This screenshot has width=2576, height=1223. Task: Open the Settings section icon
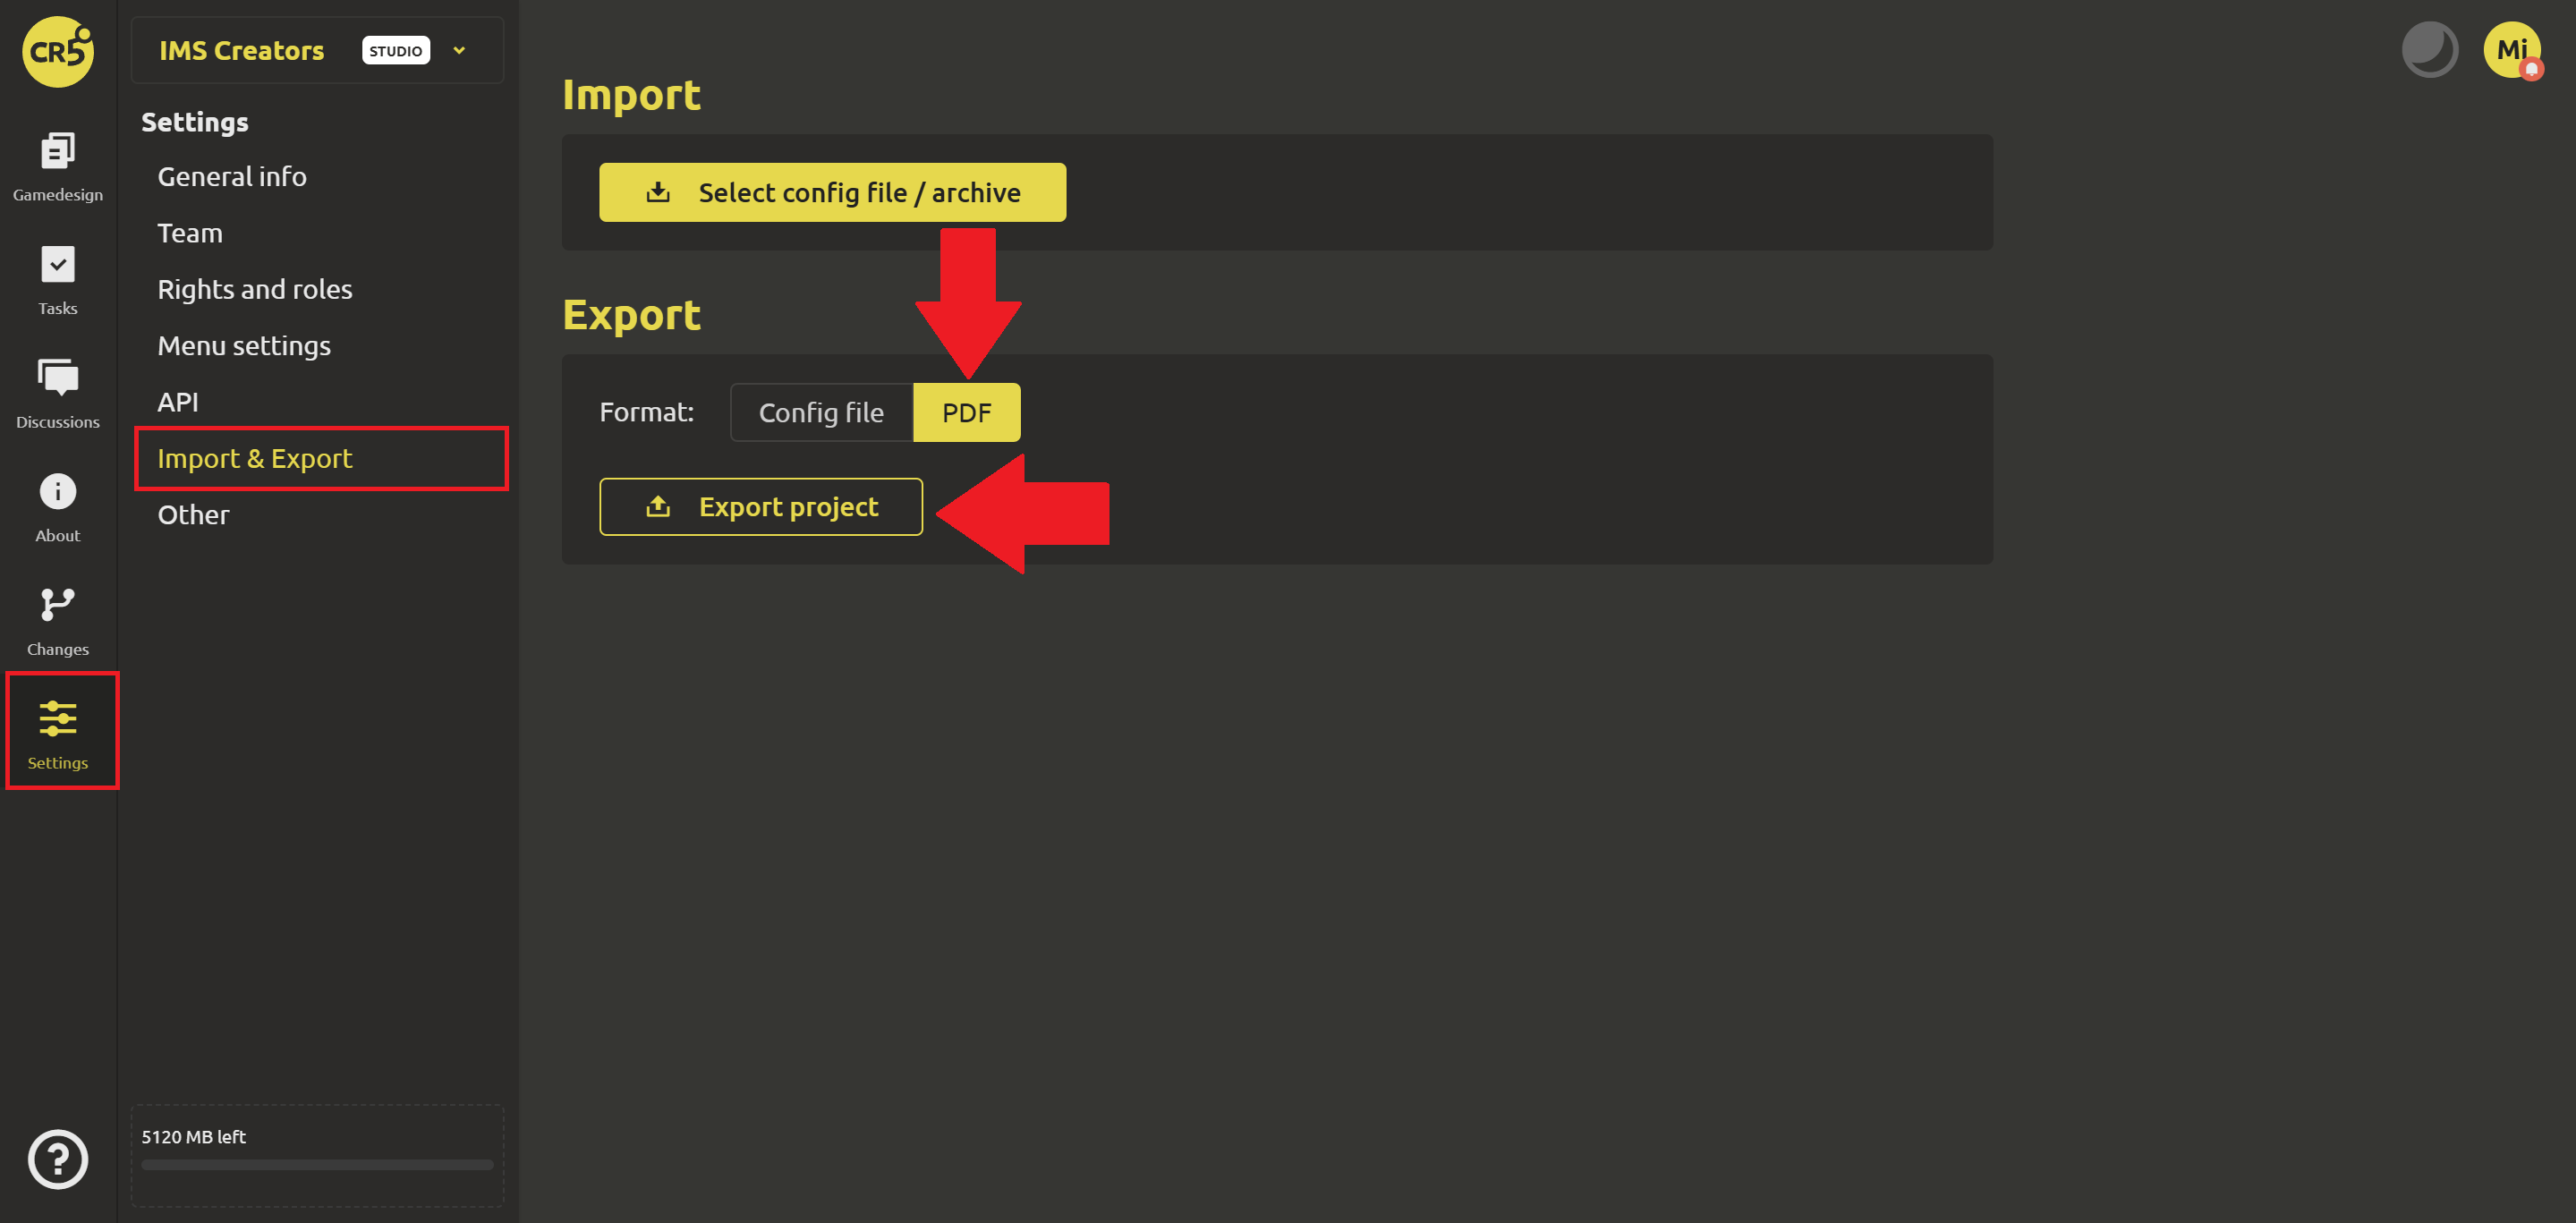[x=58, y=734]
